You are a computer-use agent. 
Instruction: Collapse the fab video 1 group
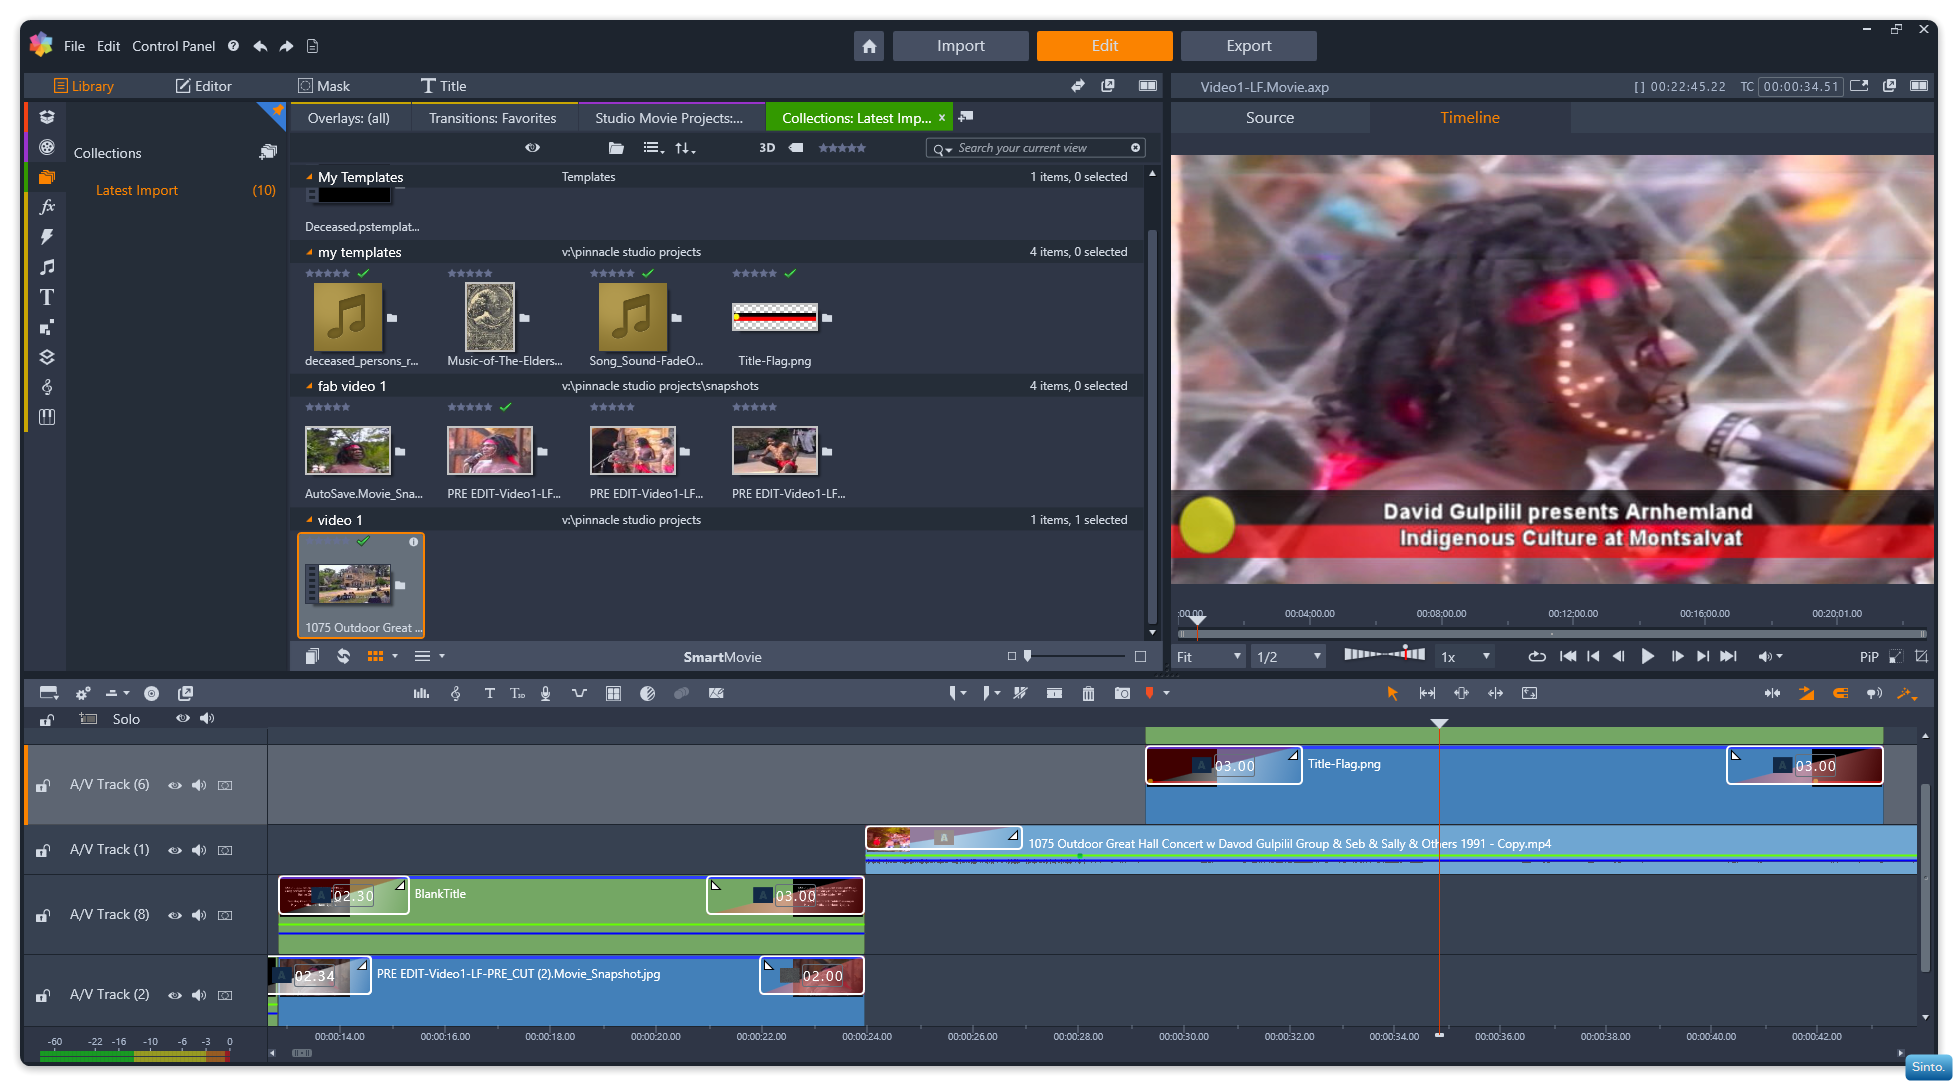(309, 386)
